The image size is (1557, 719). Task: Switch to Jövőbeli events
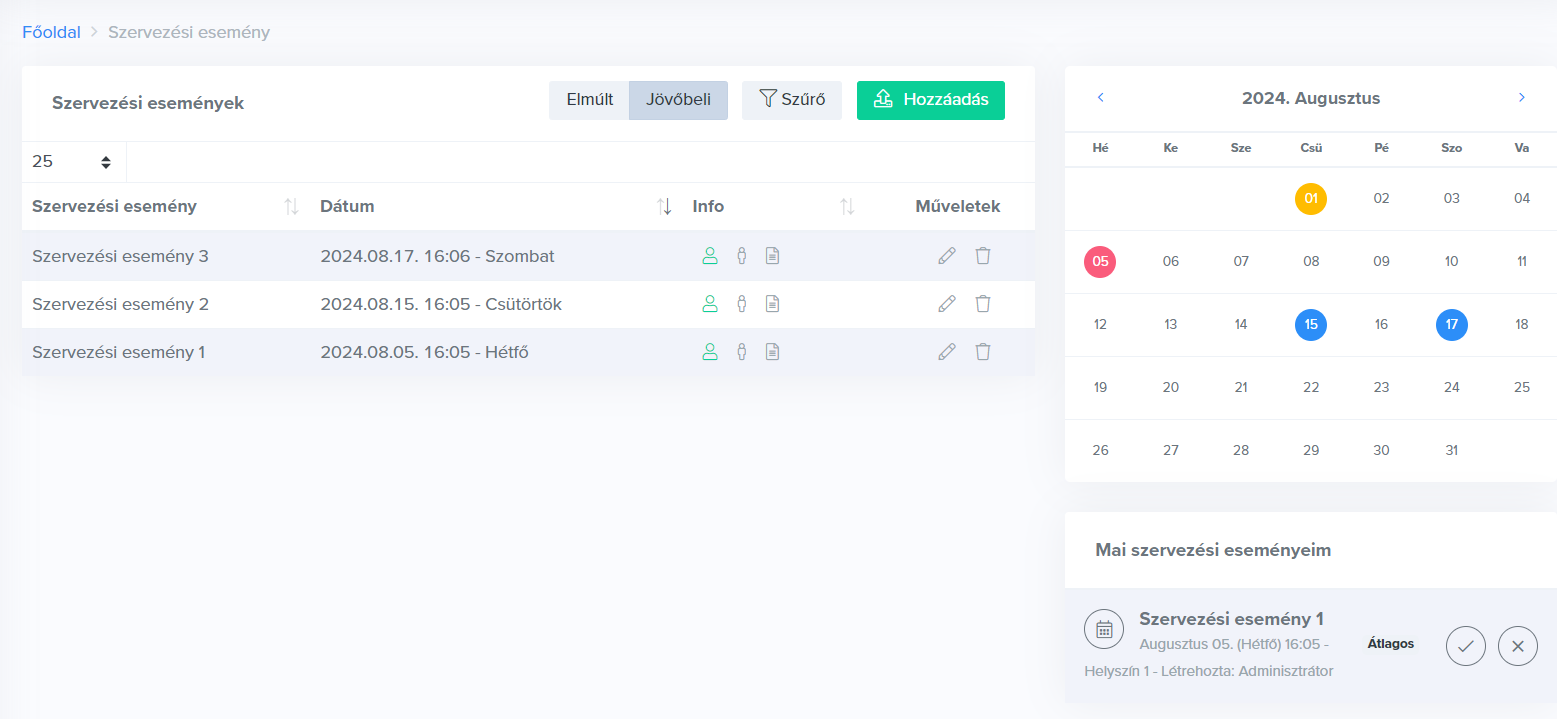coord(678,100)
